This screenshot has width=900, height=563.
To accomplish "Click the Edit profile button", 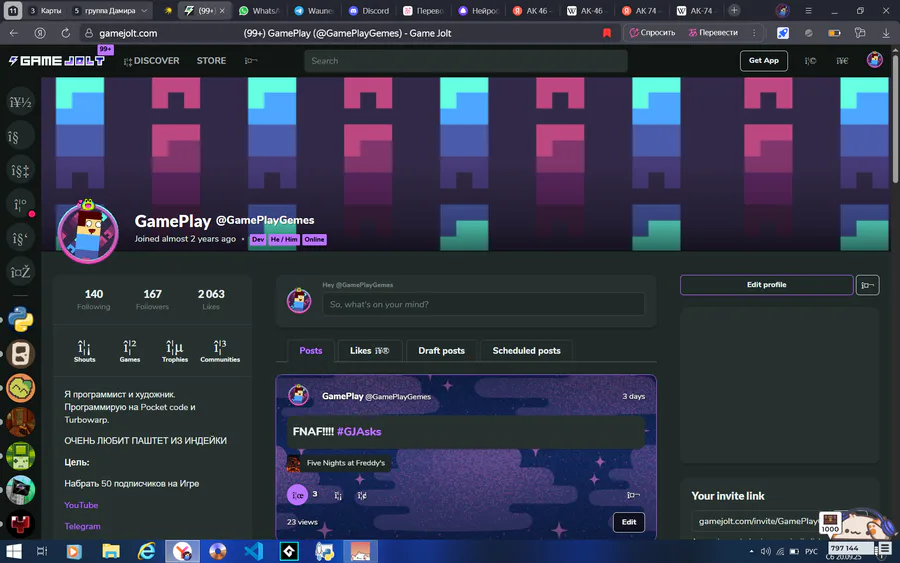I will point(766,285).
